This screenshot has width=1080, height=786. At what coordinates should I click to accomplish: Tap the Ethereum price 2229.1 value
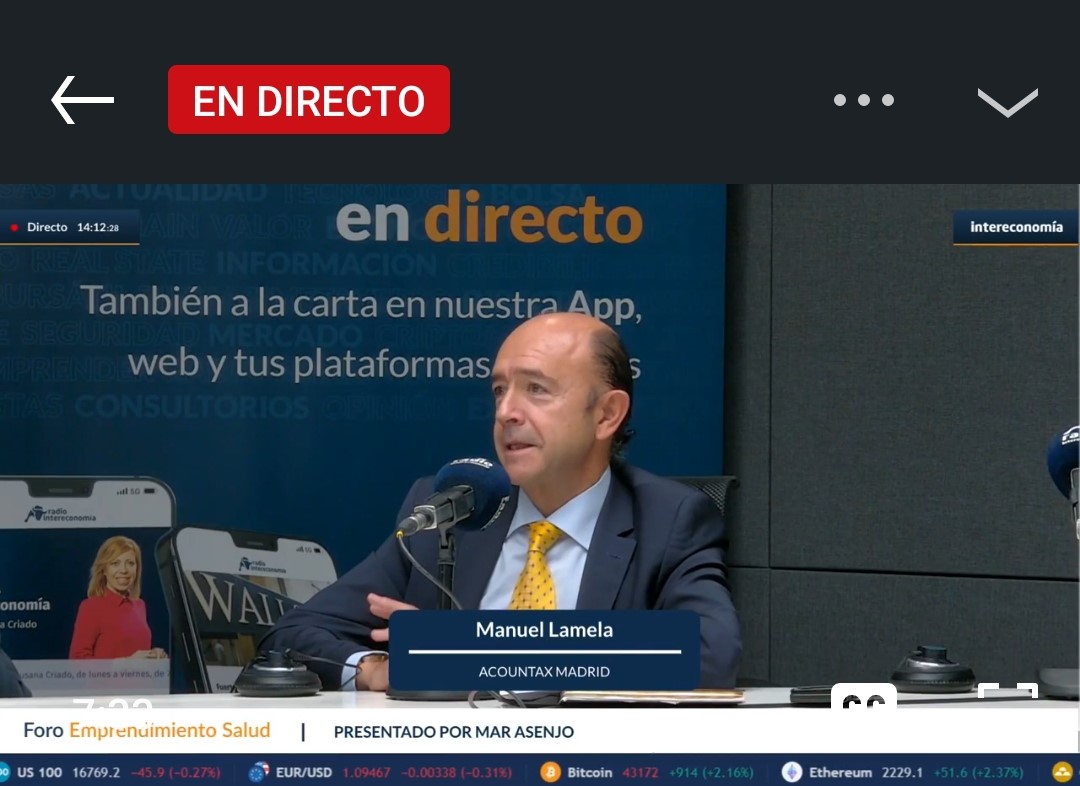902,772
